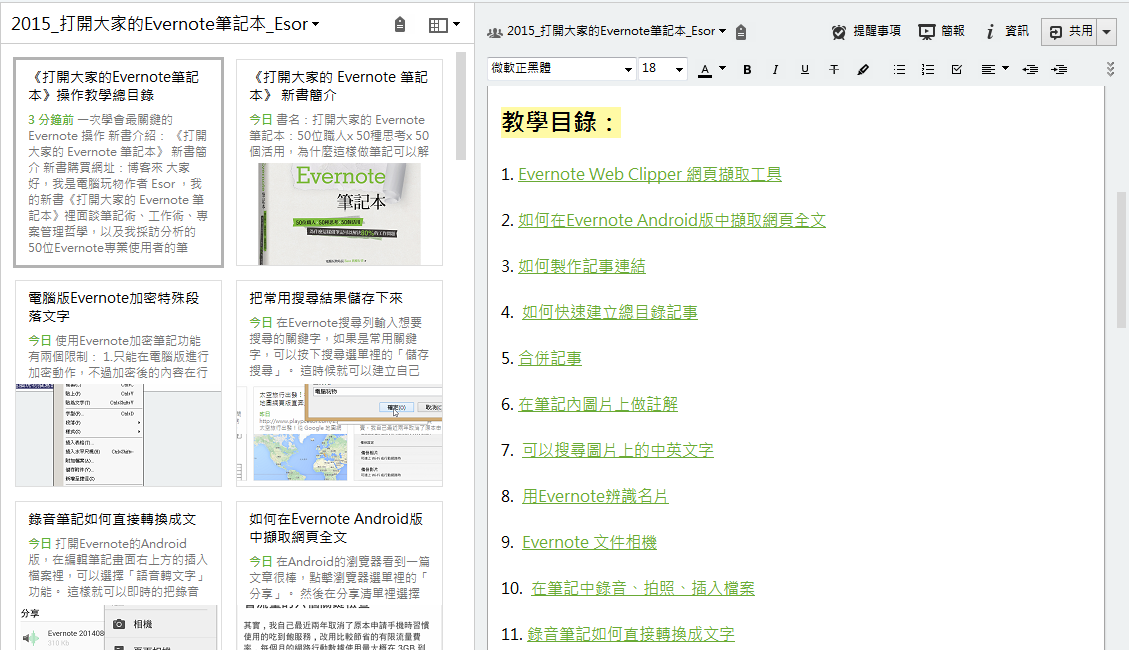Click the text alignment button
This screenshot has height=650, width=1129.
[988, 69]
